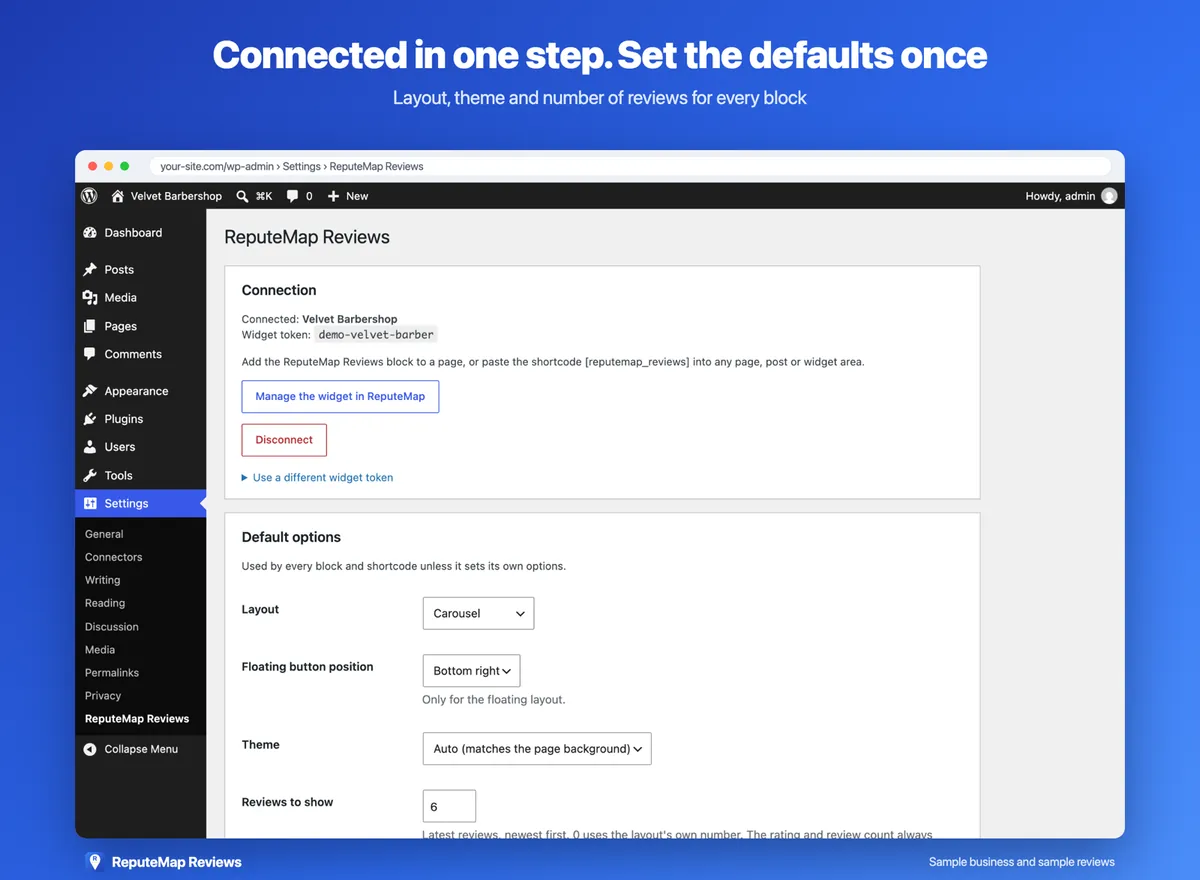The image size is (1200, 880).
Task: Open the WordPress logo menu
Action: (x=89, y=196)
